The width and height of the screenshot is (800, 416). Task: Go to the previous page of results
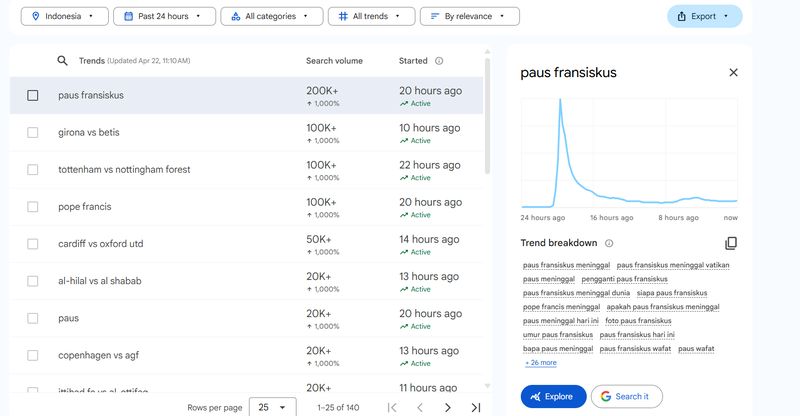(420, 407)
